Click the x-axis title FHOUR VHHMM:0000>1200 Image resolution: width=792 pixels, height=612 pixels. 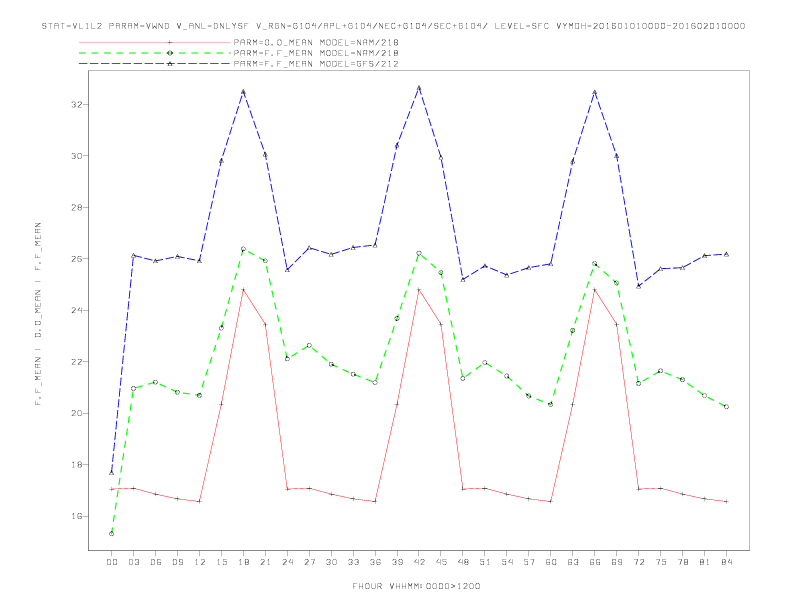click(416, 586)
